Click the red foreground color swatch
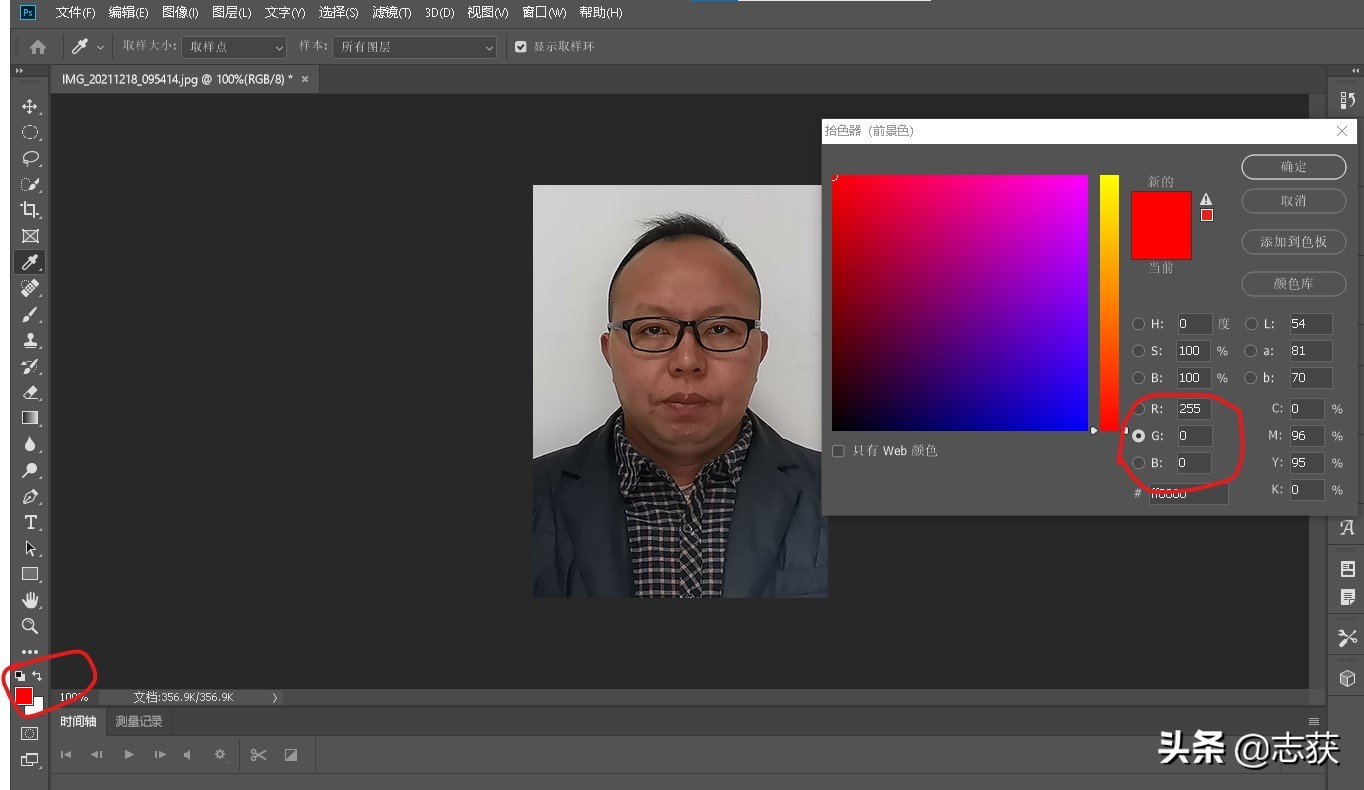Screen dimensions: 1364x790 coord(23,696)
